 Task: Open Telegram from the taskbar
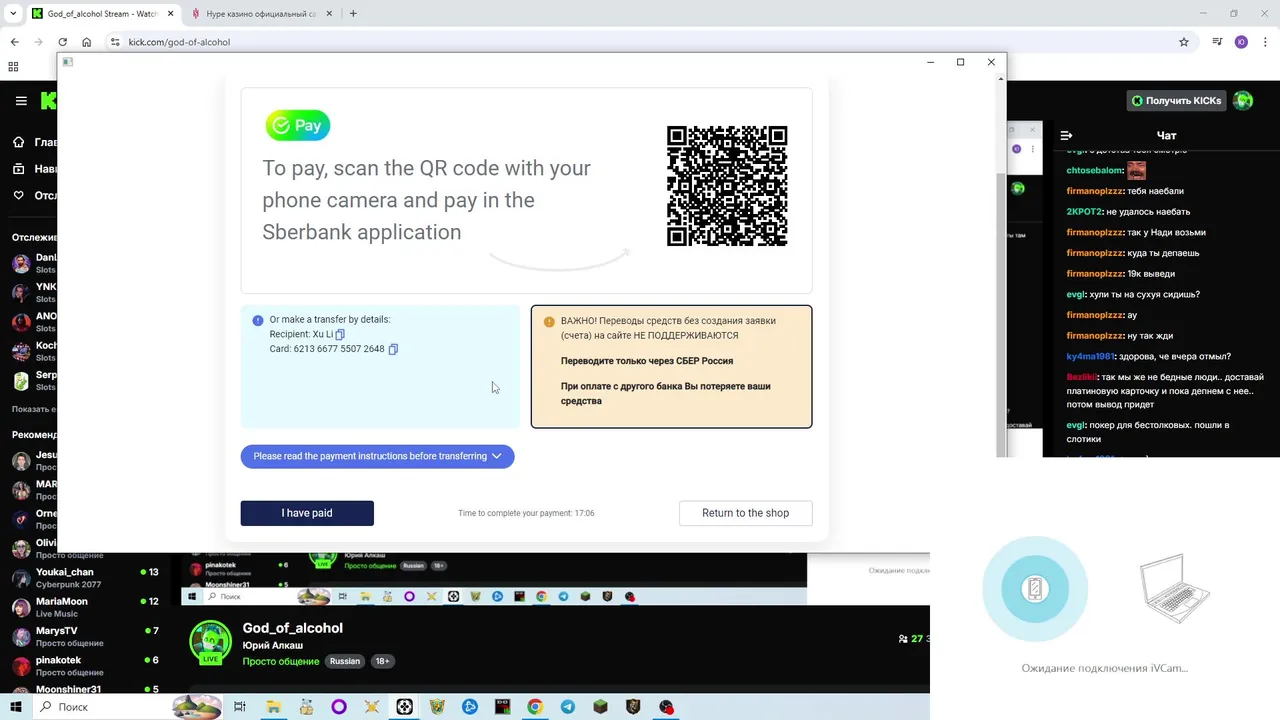[x=568, y=707]
